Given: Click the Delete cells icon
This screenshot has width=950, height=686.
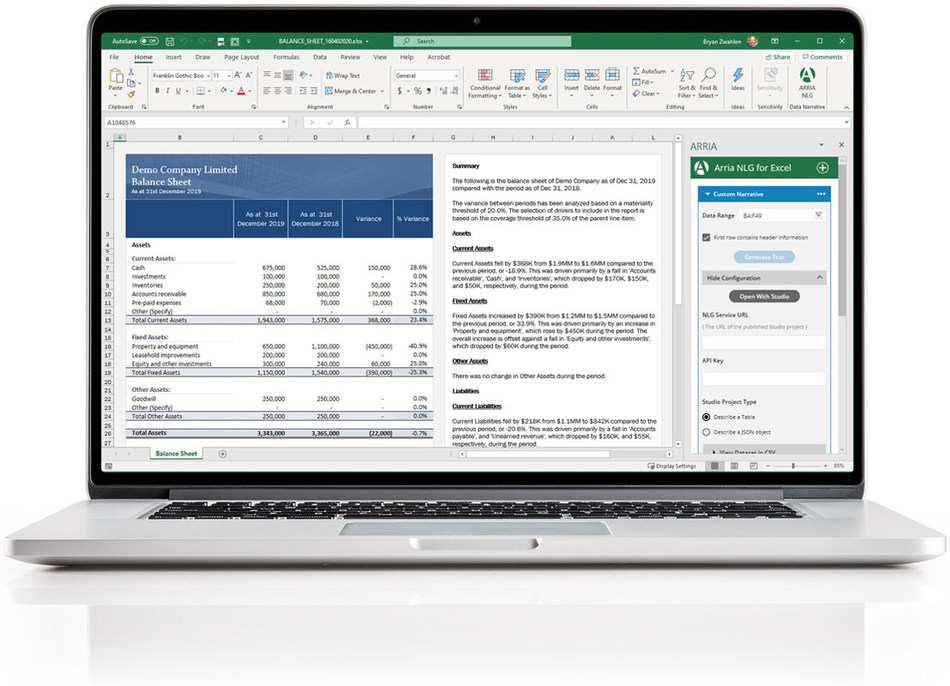Looking at the screenshot, I should point(592,75).
